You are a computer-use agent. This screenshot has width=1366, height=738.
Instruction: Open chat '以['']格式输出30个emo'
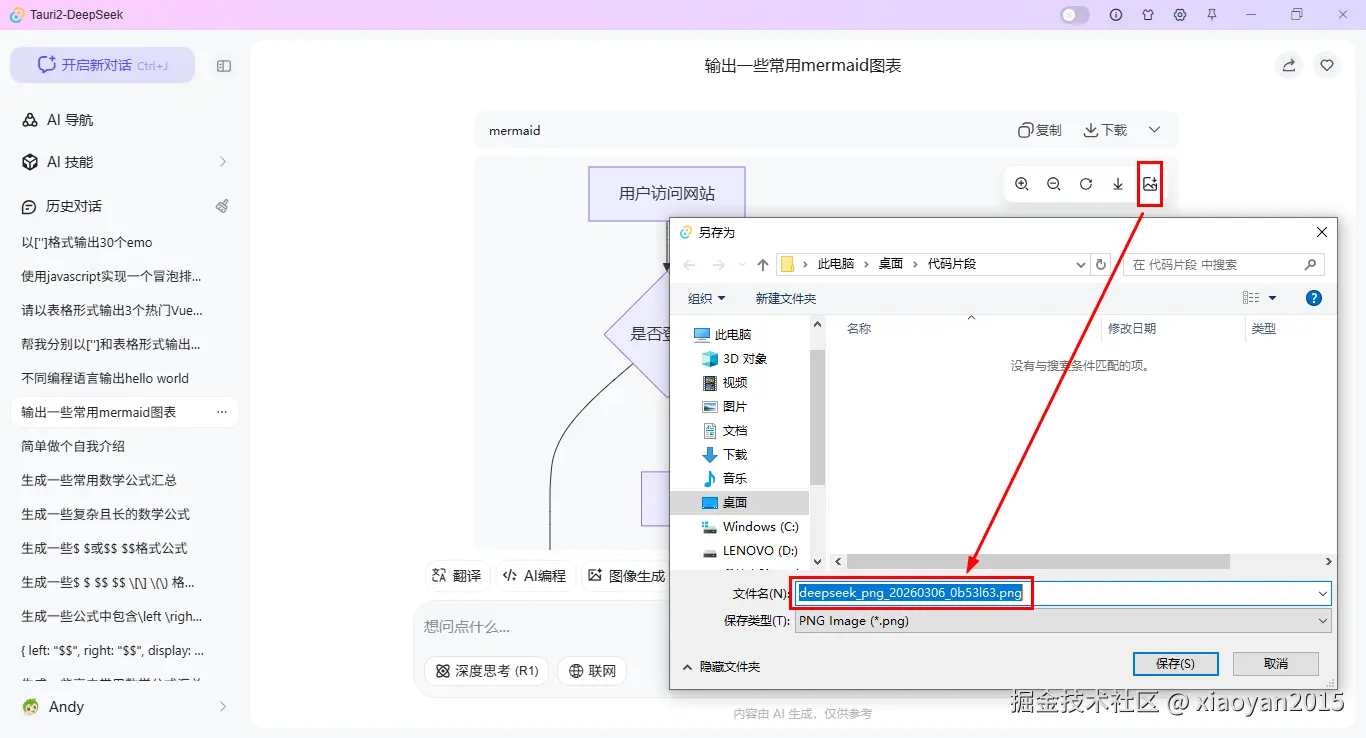[124, 242]
